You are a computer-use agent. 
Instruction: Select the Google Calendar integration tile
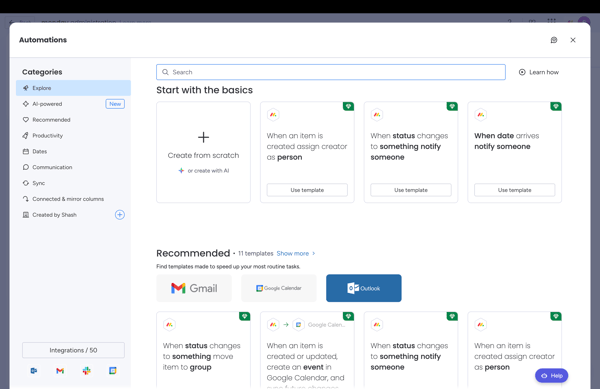[x=279, y=288]
